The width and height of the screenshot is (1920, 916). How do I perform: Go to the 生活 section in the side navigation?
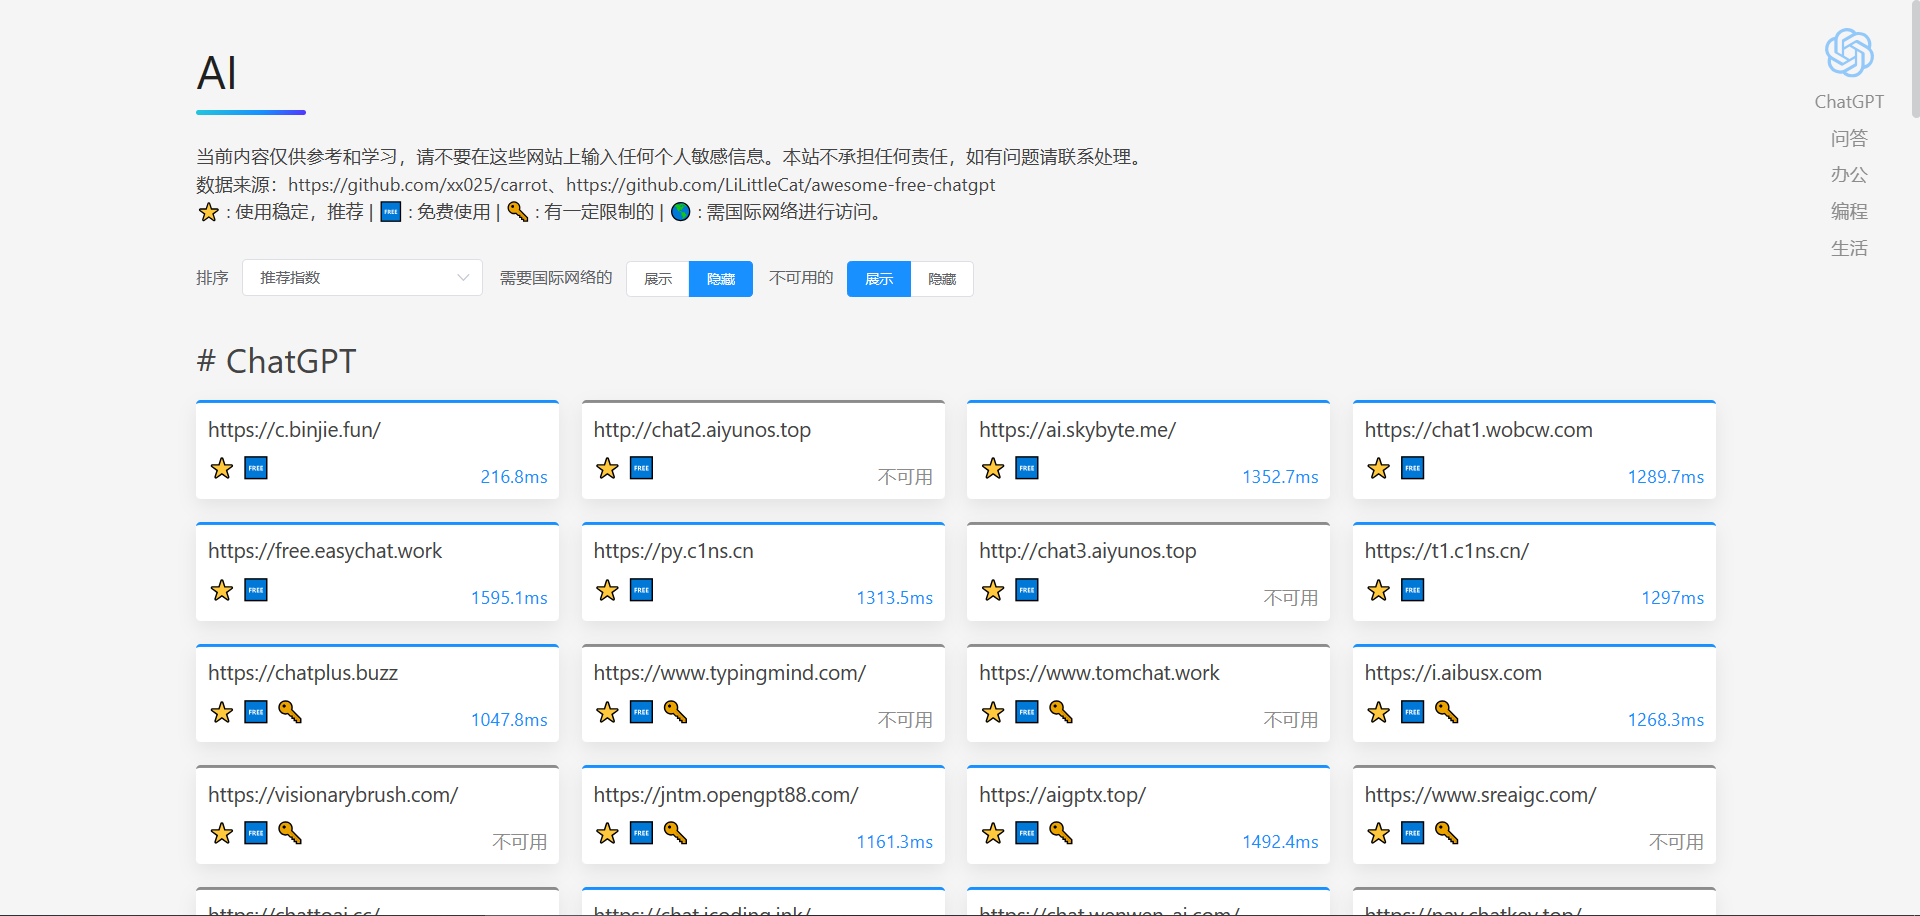click(x=1849, y=248)
